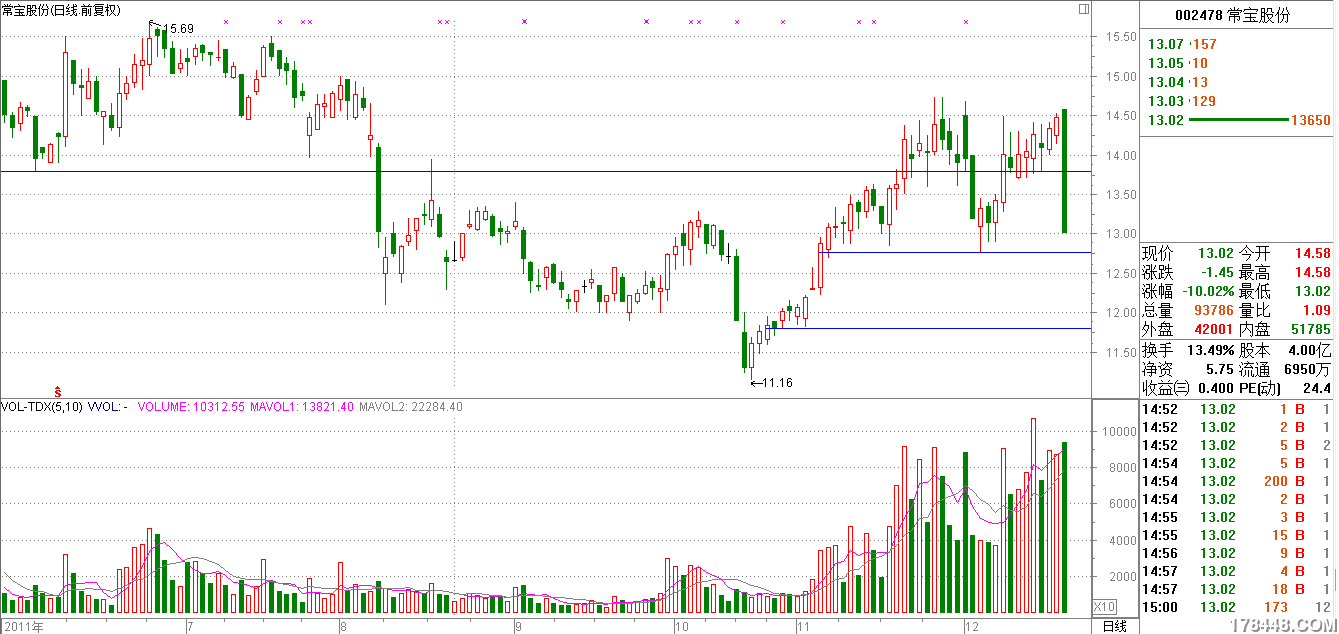Screen dimensions: 1339x634
Task: Click the first magenta x marker at chart top
Action: tap(226, 22)
